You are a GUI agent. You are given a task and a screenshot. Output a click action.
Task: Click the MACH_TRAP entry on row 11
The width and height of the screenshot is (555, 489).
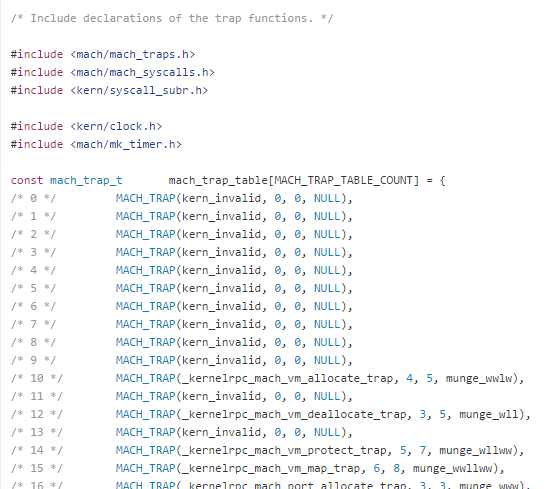(234, 396)
